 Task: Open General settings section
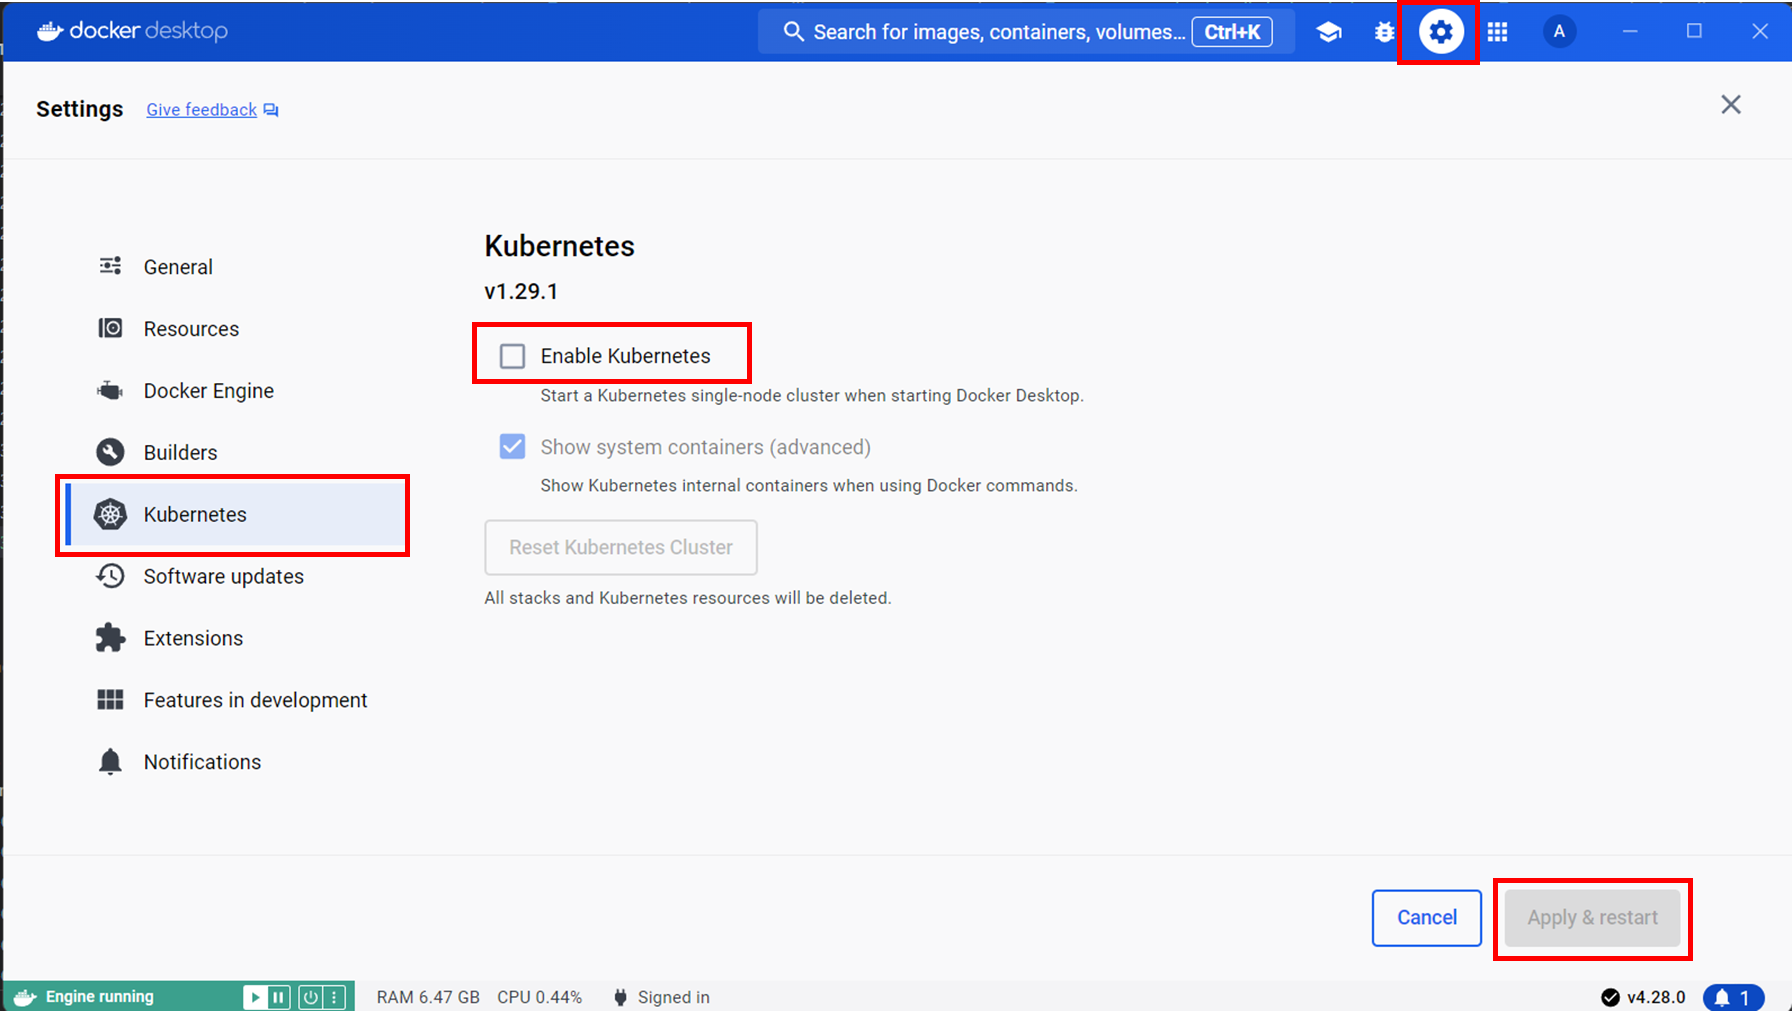pos(236,266)
